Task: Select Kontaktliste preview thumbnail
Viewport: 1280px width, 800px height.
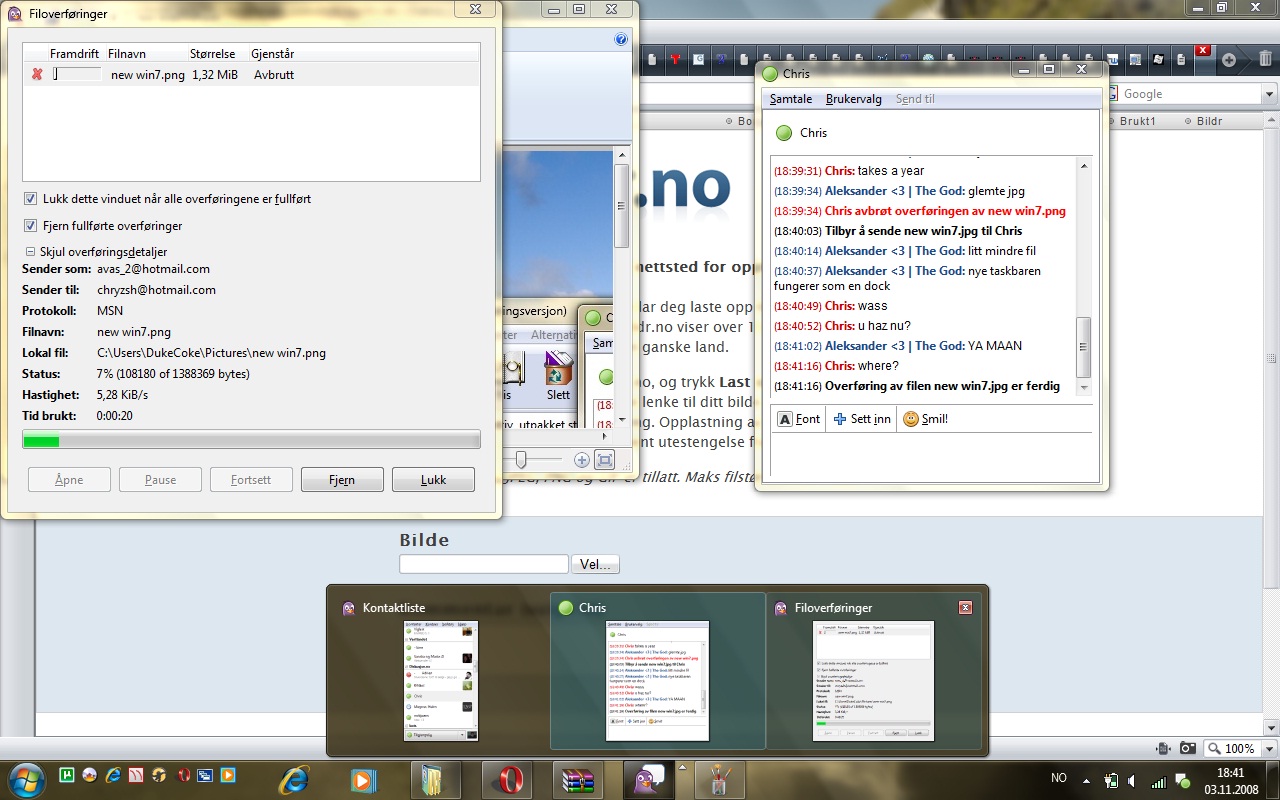Action: pyautogui.click(x=440, y=680)
